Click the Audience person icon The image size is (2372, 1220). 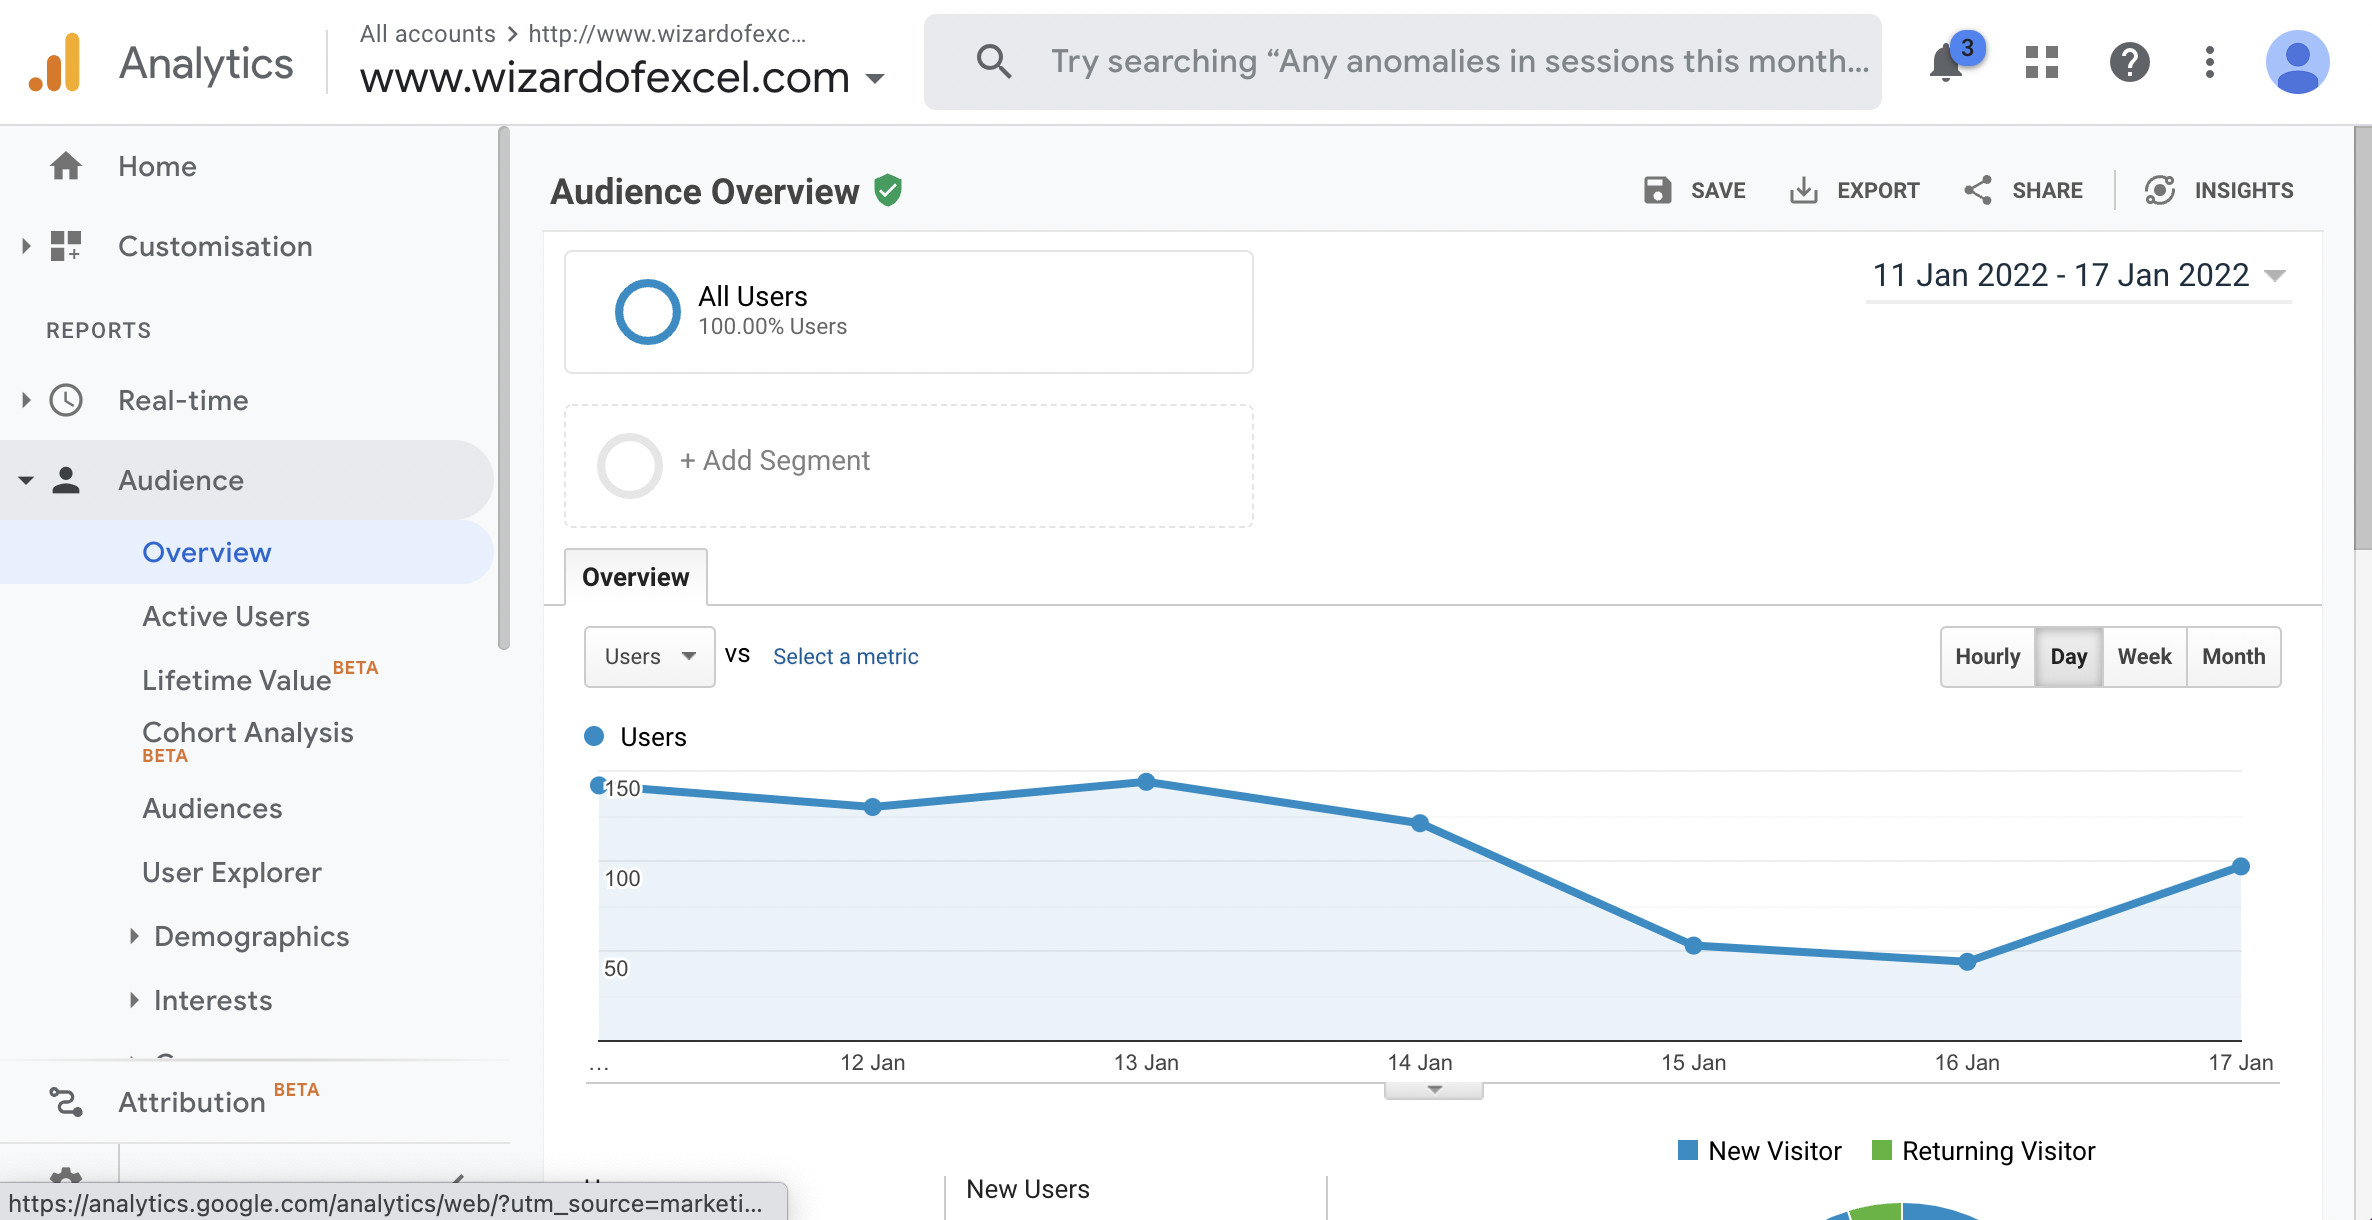[66, 480]
